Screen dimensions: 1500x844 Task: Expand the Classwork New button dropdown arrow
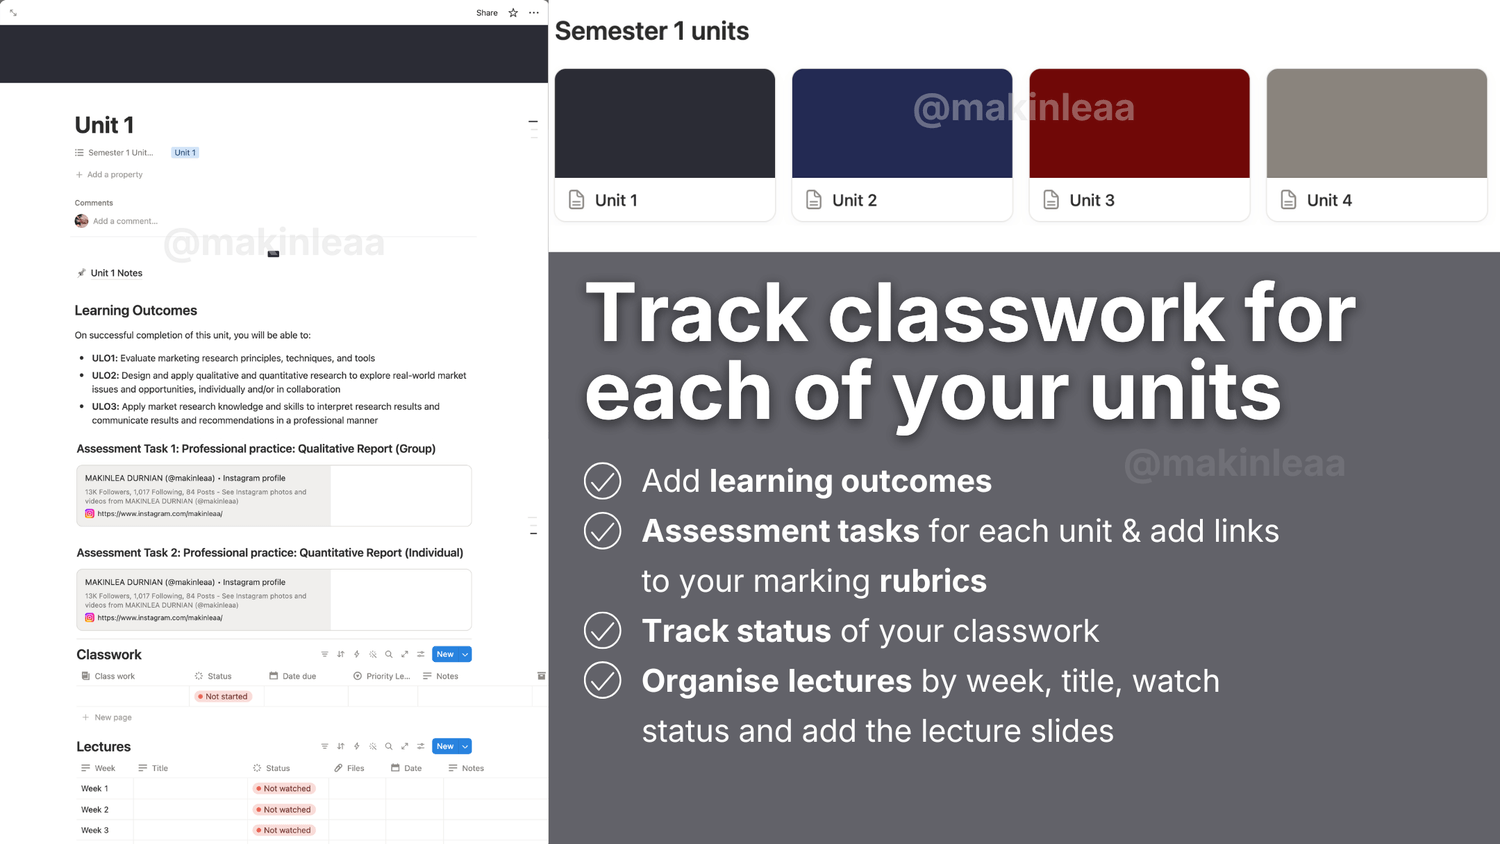[x=465, y=654]
